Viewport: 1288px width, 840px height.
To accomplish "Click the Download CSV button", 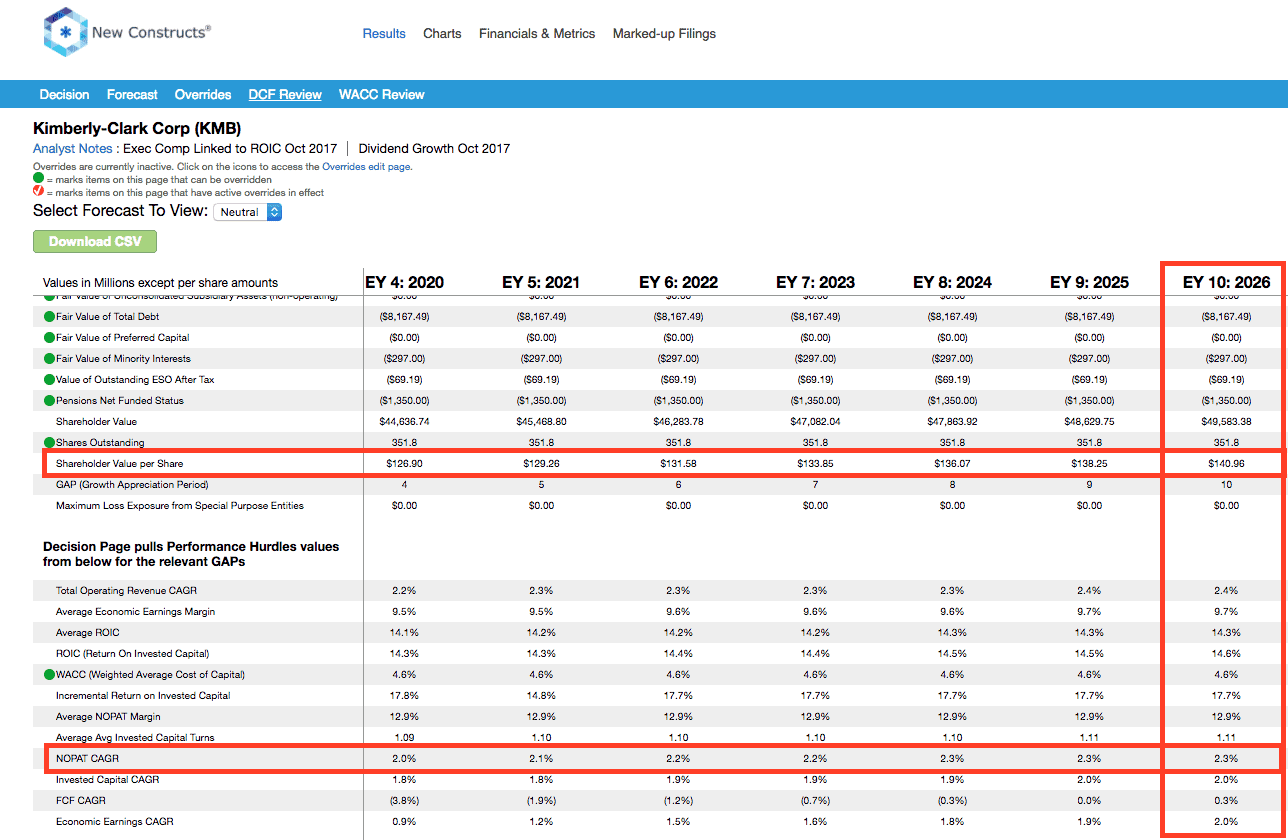I will click(x=95, y=241).
